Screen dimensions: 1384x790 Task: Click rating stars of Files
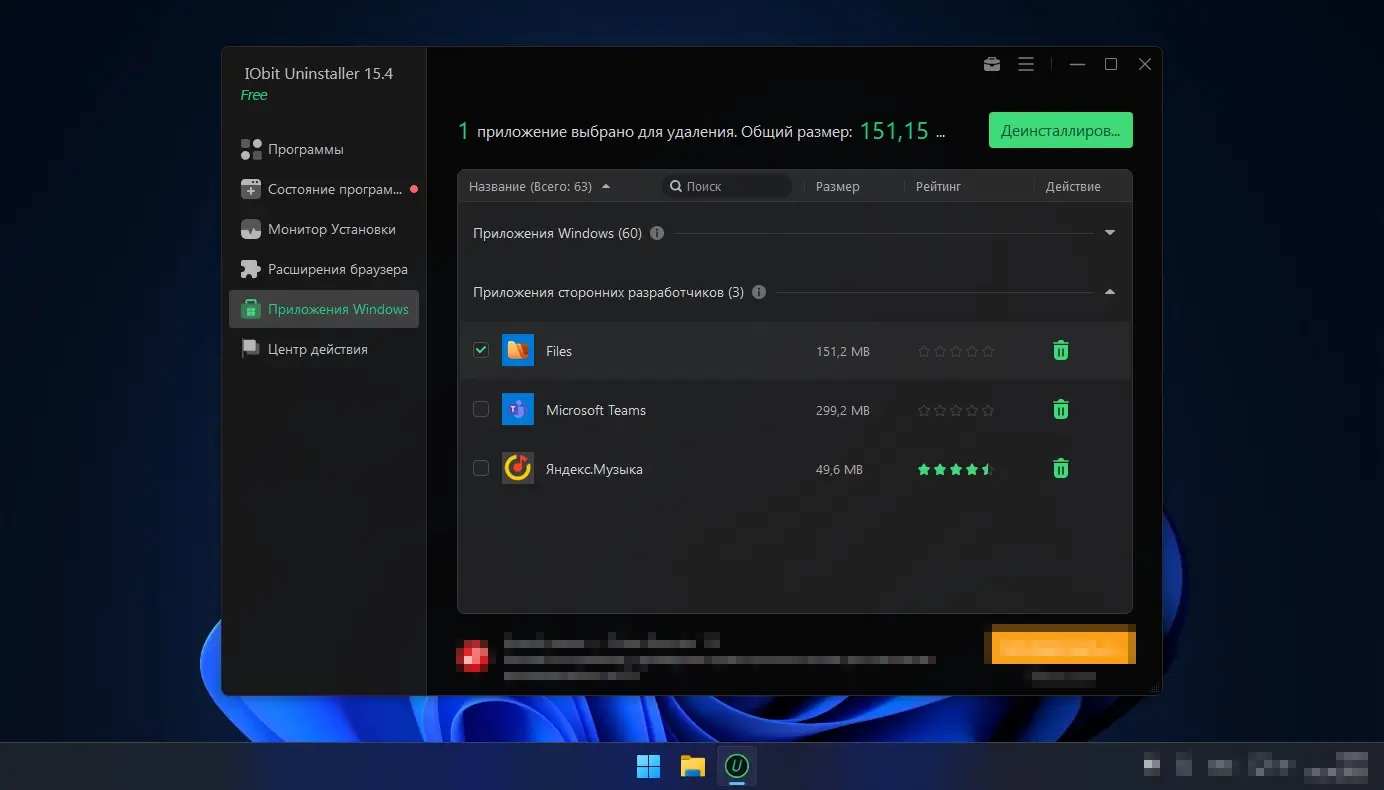(x=956, y=351)
